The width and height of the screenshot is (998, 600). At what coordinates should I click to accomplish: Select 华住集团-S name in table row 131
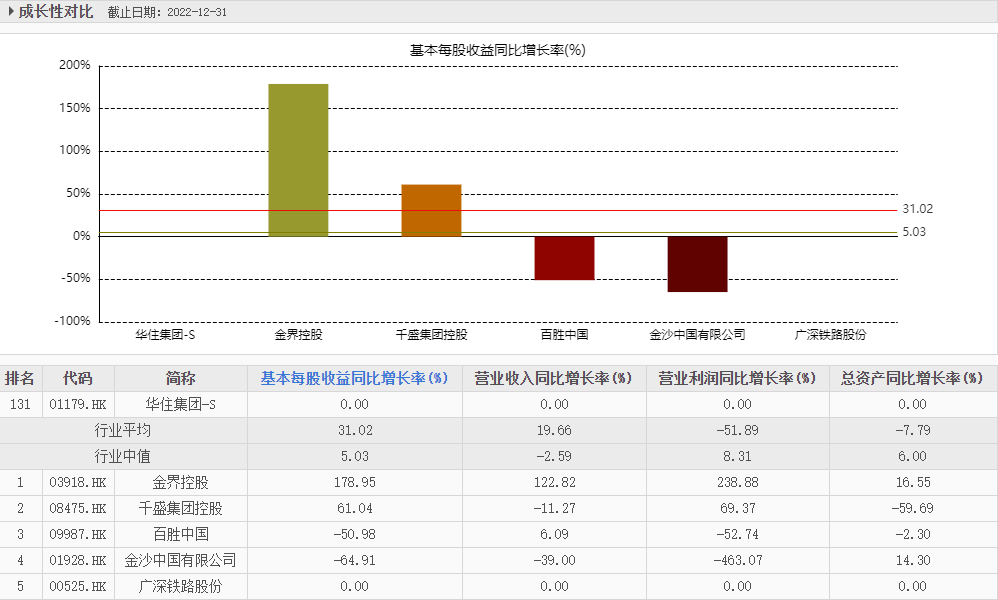(180, 405)
